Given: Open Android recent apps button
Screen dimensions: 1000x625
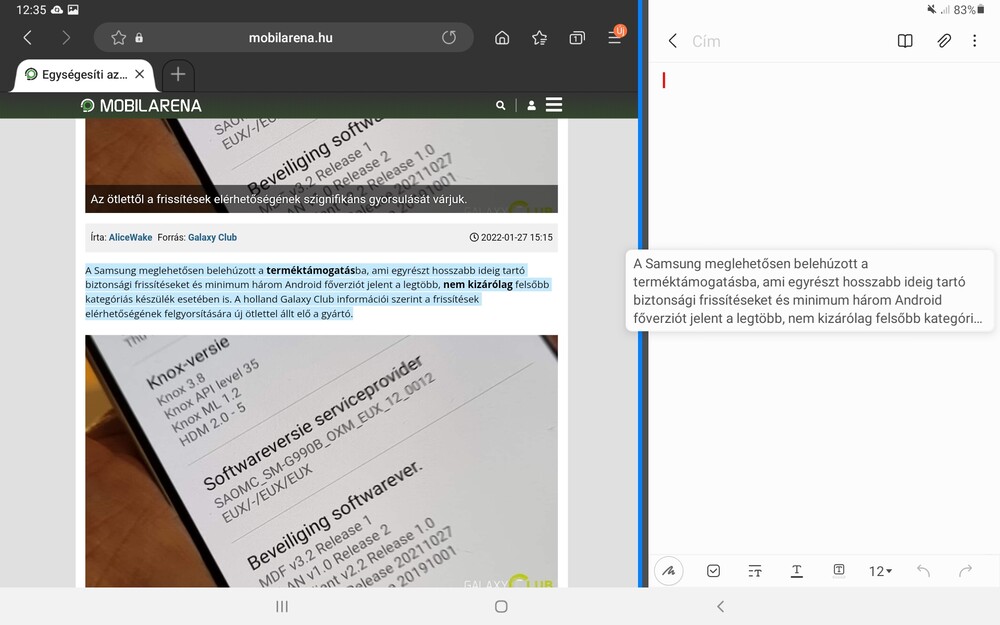Looking at the screenshot, I should pyautogui.click(x=282, y=607).
